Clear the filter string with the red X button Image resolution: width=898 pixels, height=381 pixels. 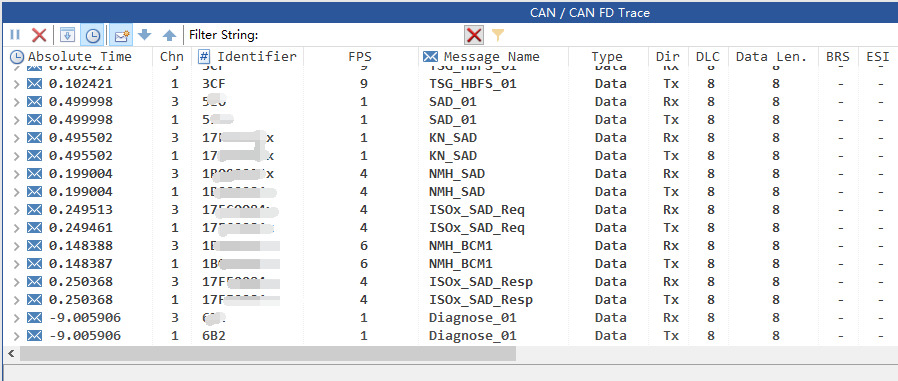coord(474,36)
